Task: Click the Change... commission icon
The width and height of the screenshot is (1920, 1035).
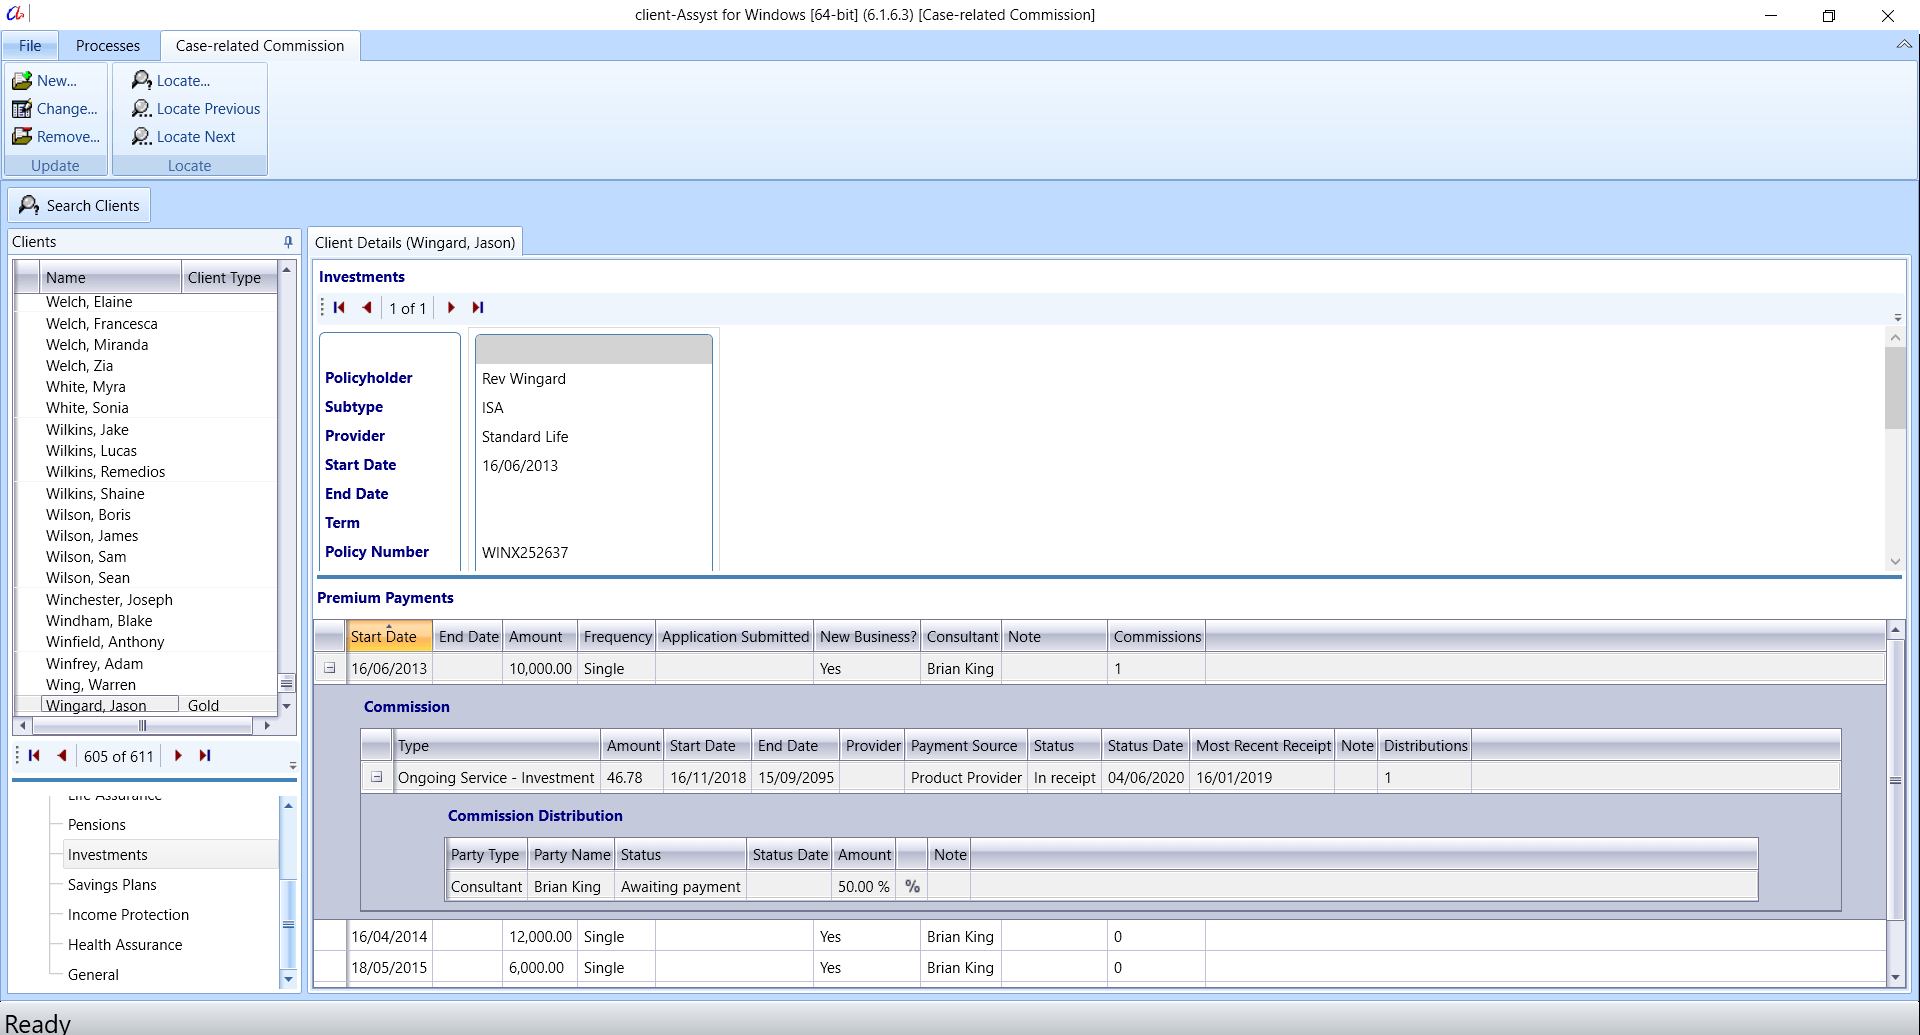Action: point(22,108)
